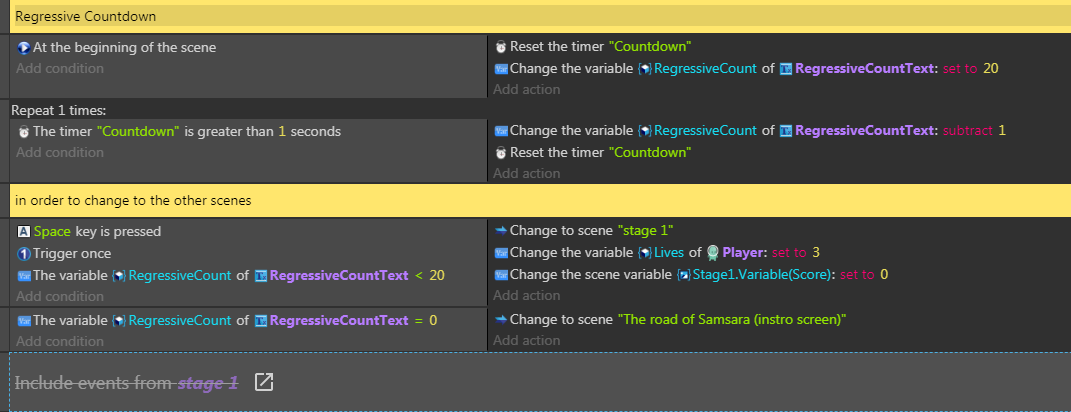The image size is (1071, 412).
Task: Click the Trigger once icon
Action: pos(24,253)
